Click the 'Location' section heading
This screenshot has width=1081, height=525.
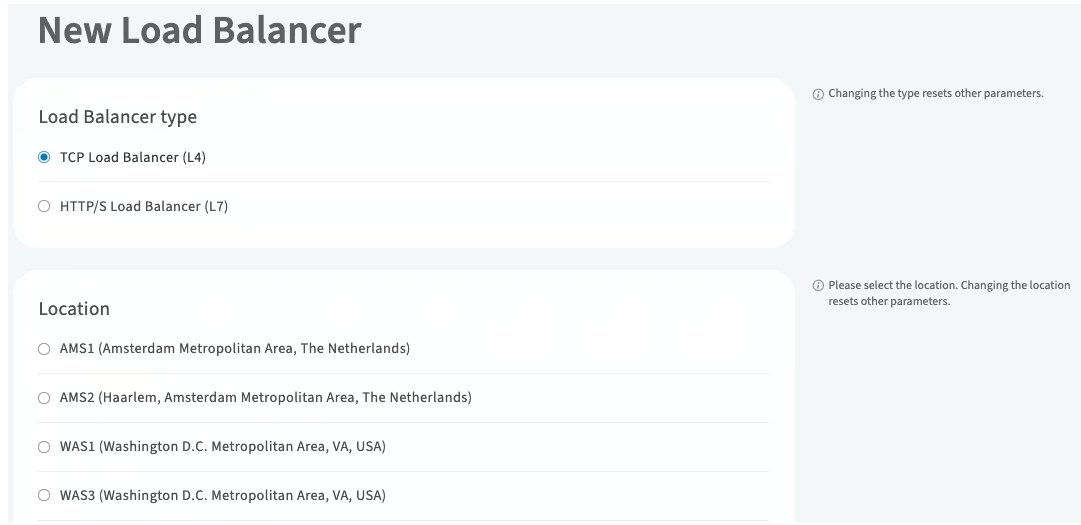click(74, 309)
